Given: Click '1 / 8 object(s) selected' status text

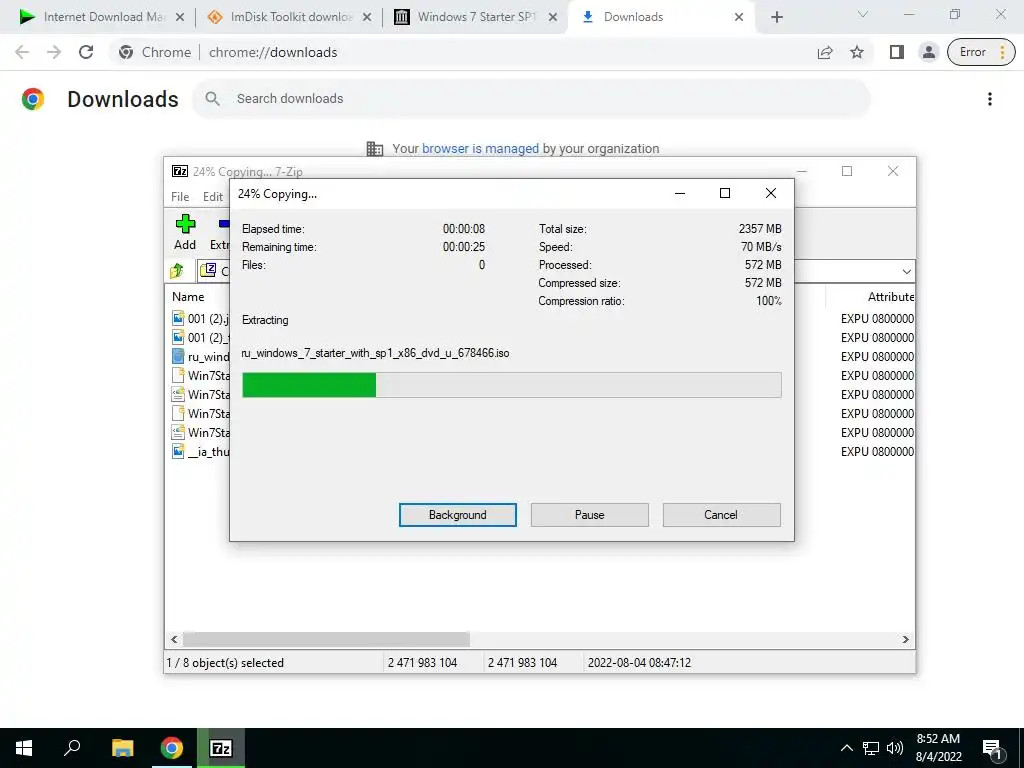Looking at the screenshot, I should pos(225,663).
